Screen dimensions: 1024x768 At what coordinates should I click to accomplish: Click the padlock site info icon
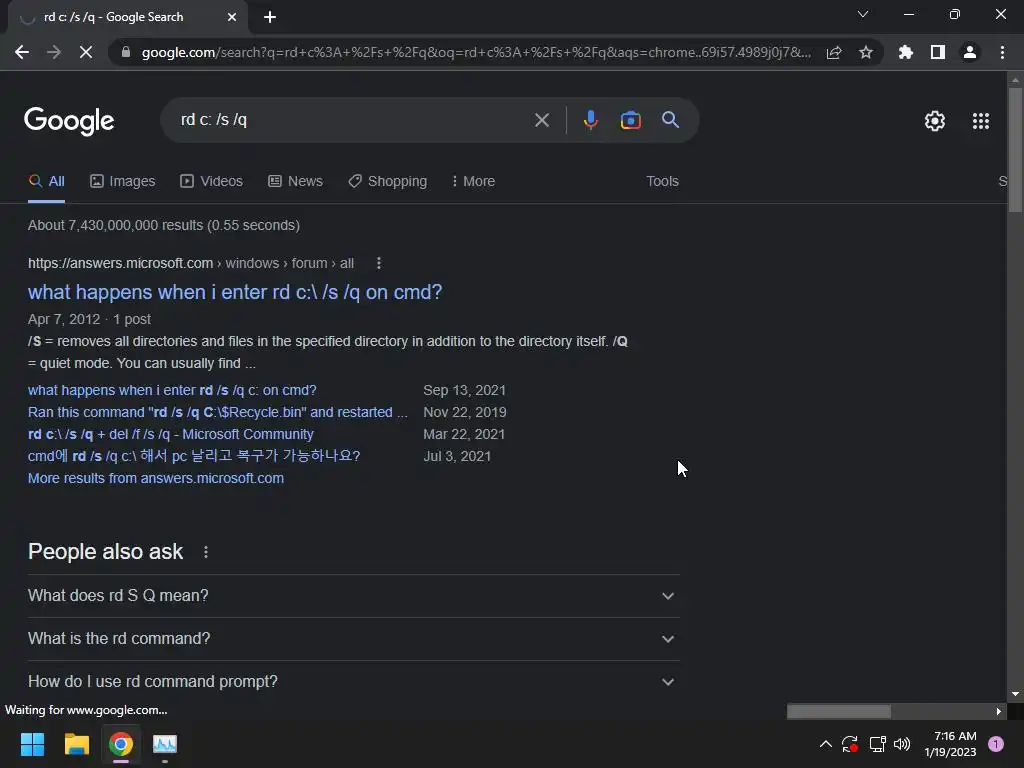point(126,52)
